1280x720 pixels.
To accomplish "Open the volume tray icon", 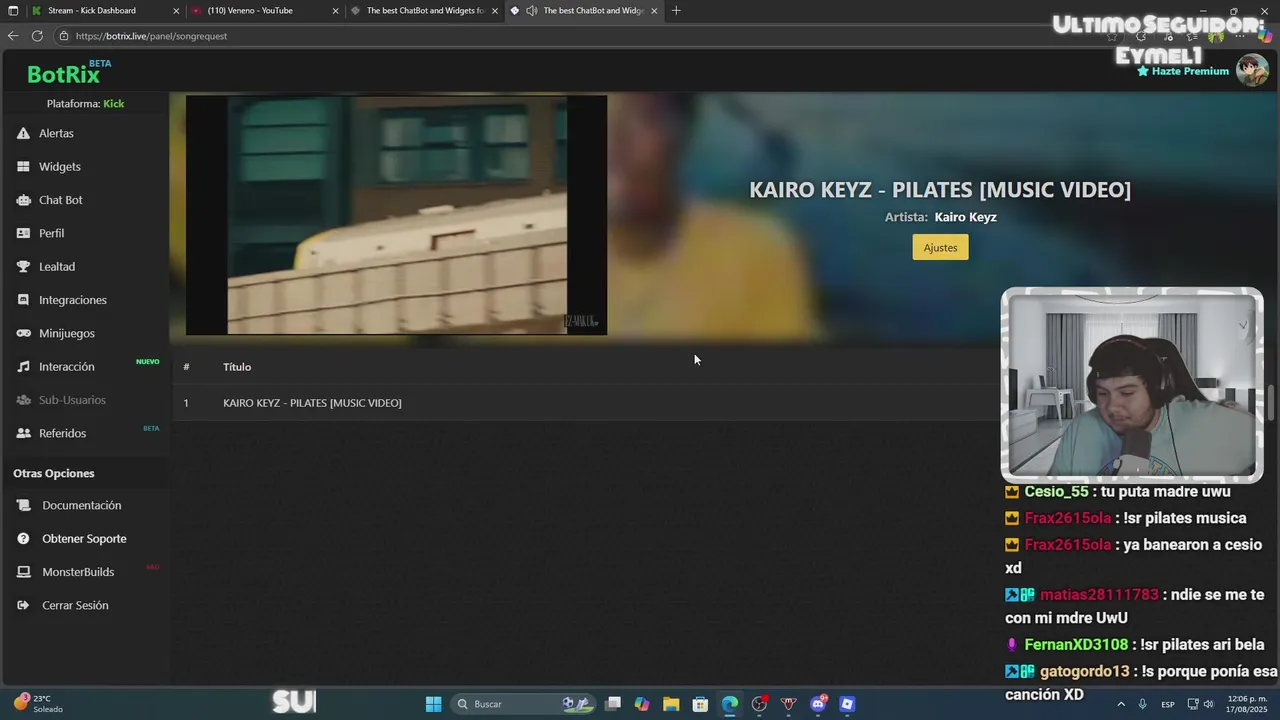I will (1208, 704).
